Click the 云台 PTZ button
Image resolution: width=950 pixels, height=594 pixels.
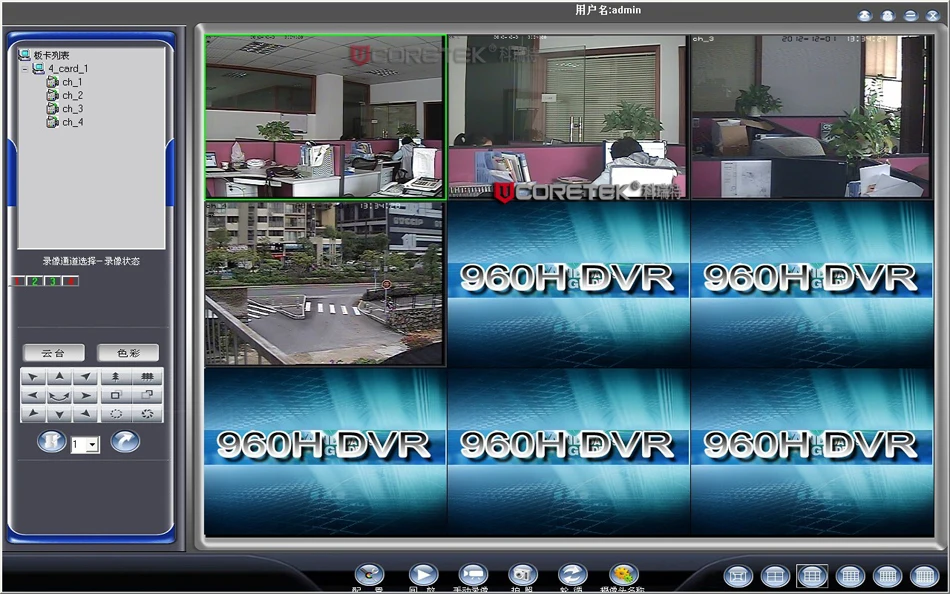click(x=54, y=353)
